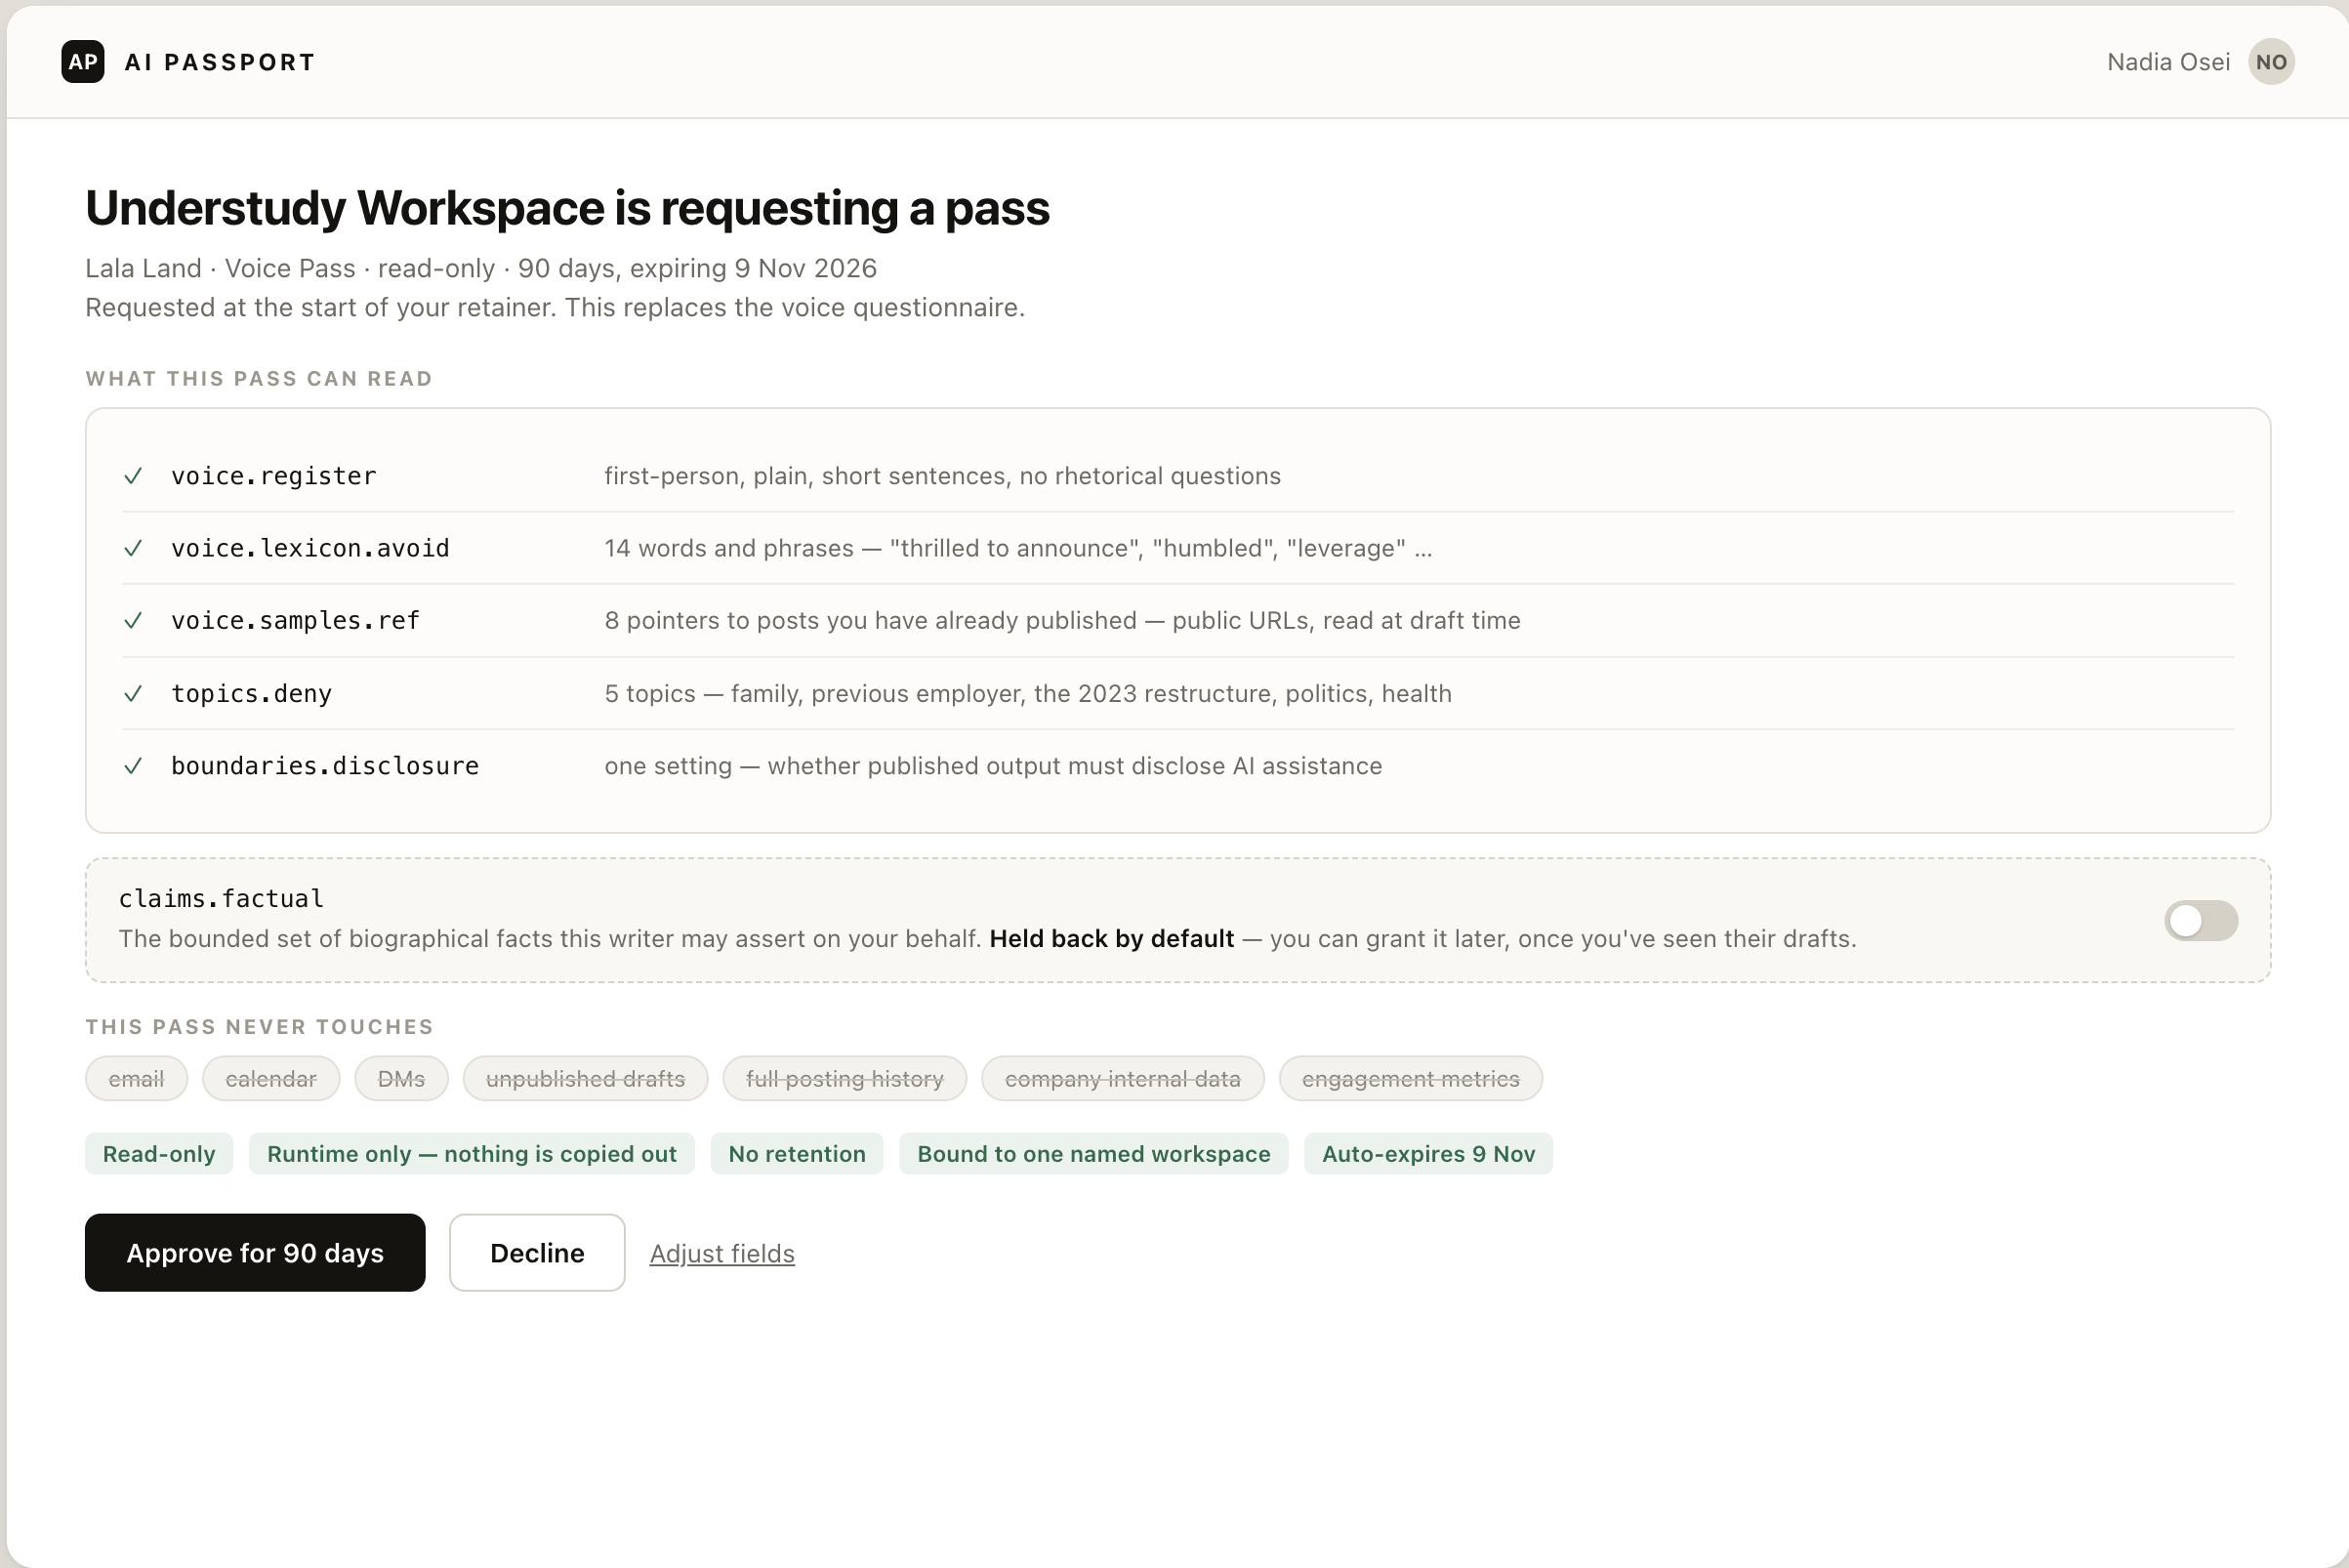Image resolution: width=2349 pixels, height=1568 pixels.
Task: Click the voice.samples.ref field row
Action: pos(1178,620)
